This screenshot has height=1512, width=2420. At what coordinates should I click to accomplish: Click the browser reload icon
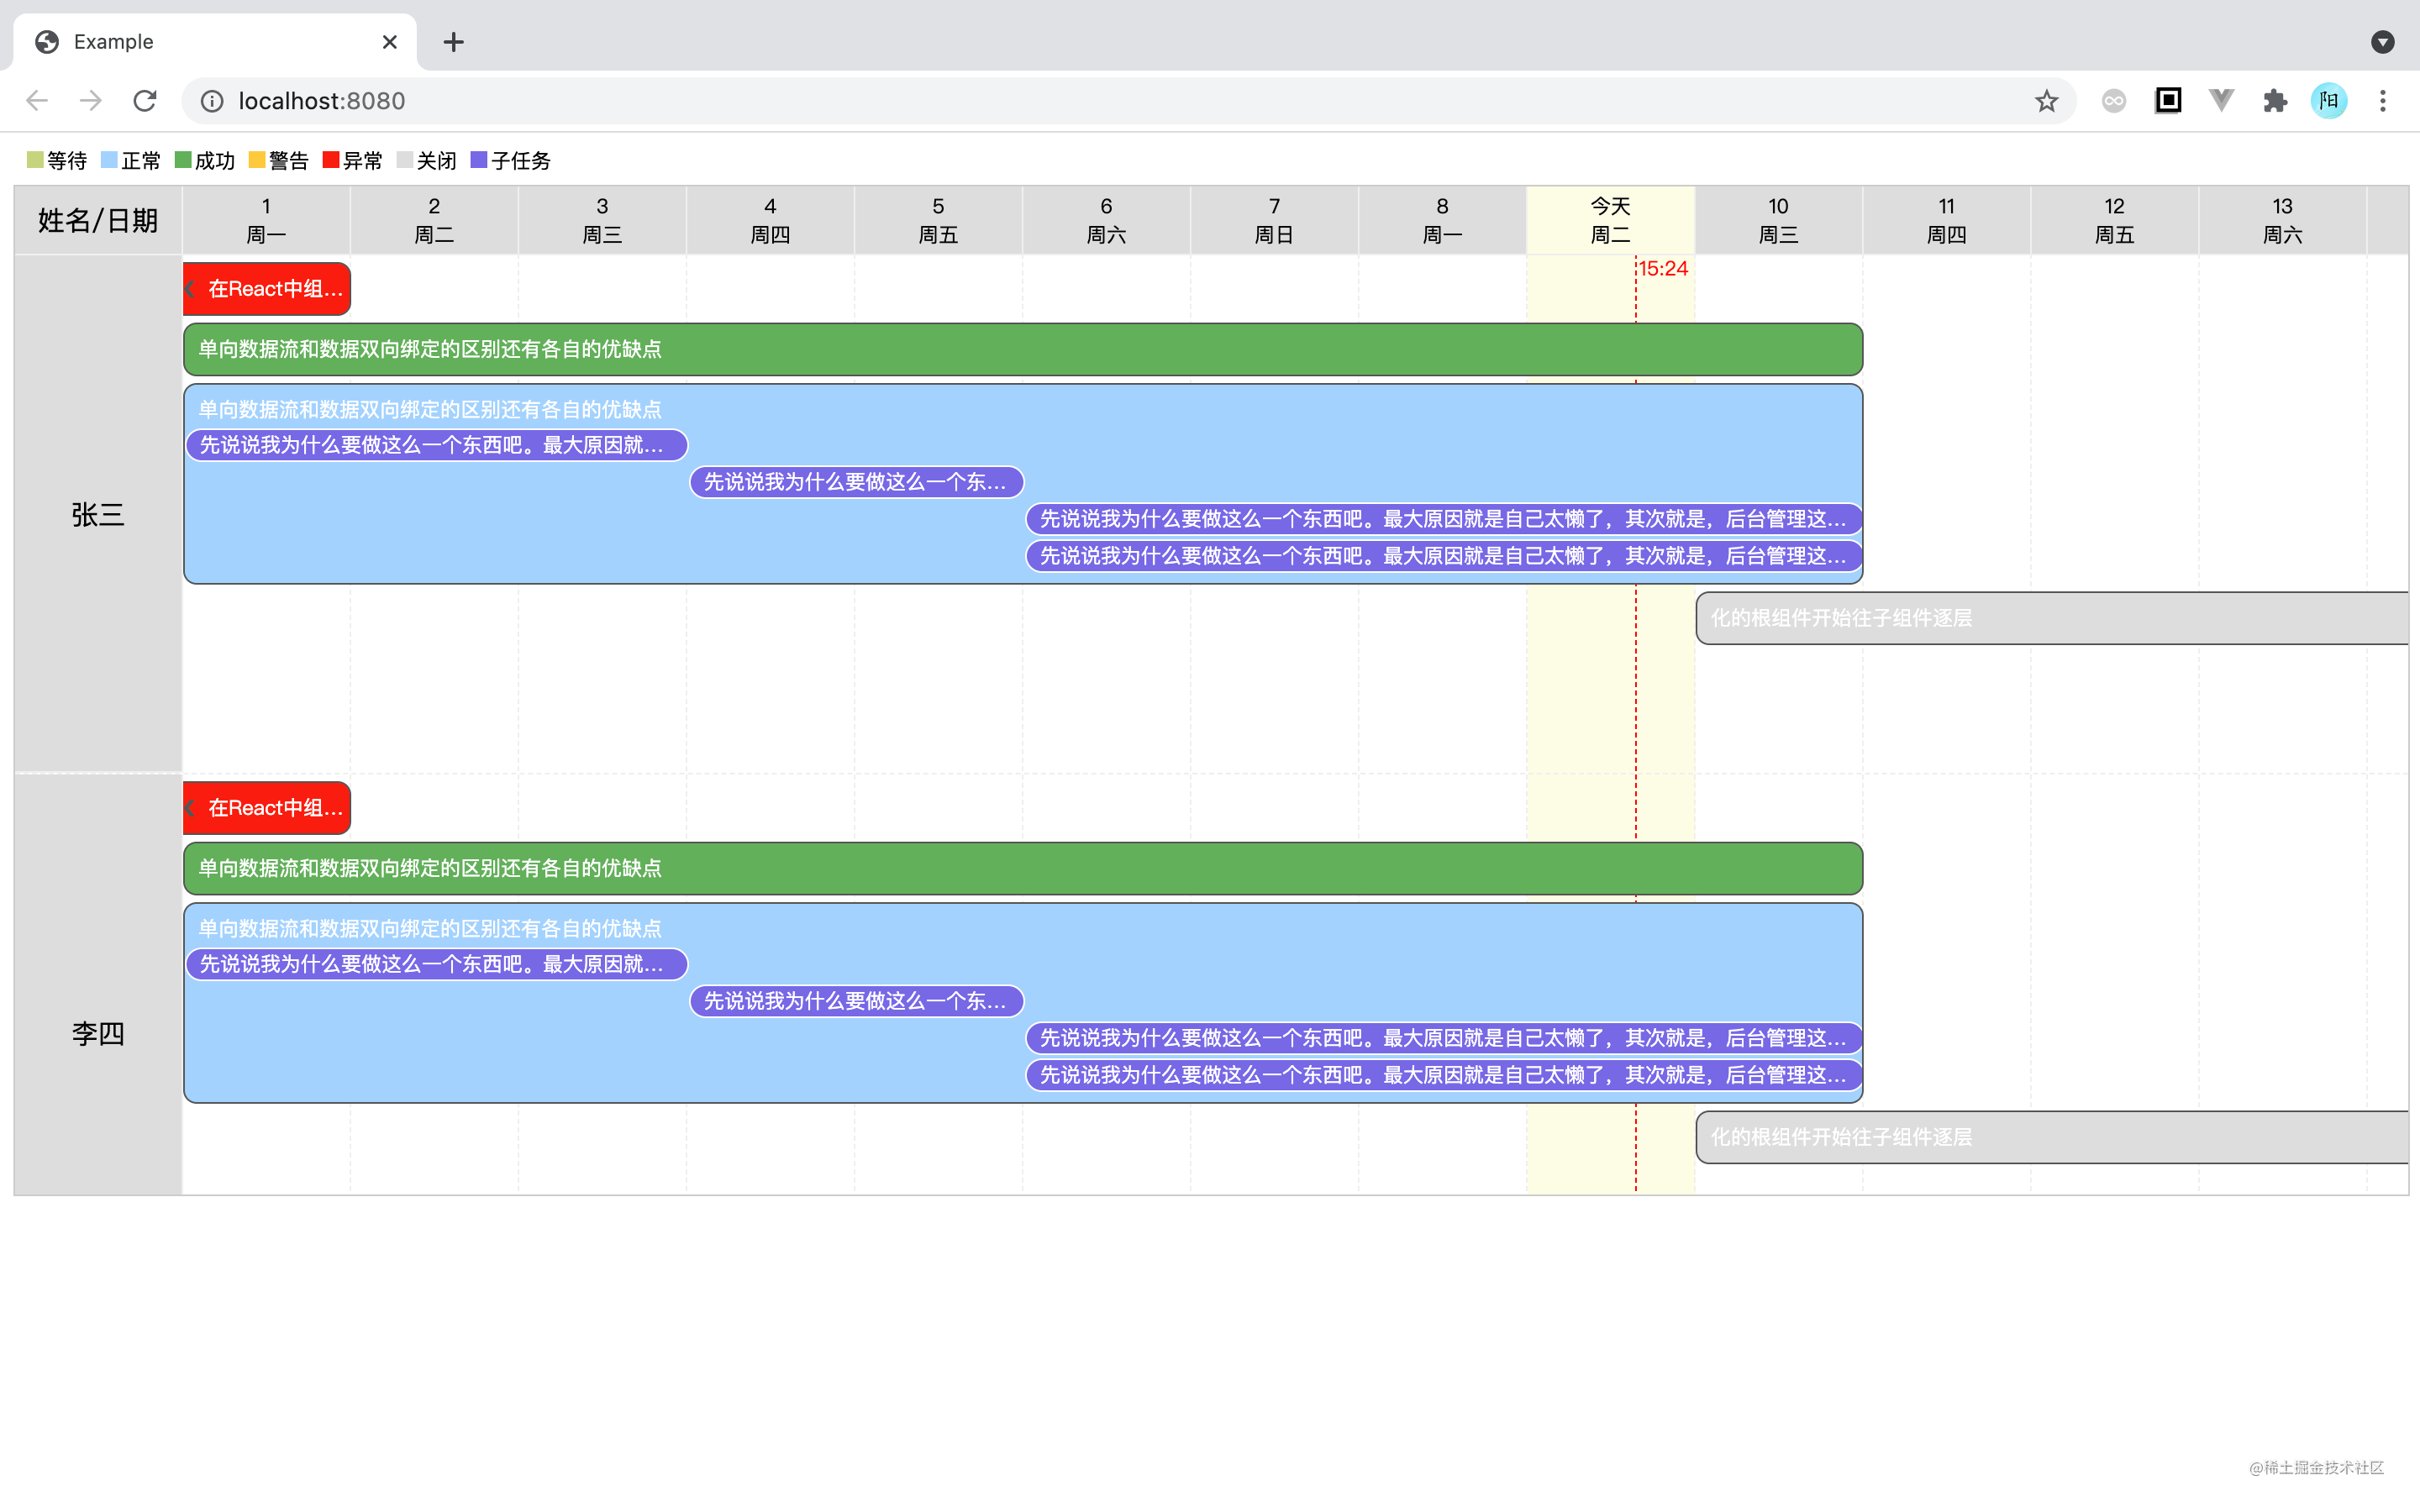[145, 101]
